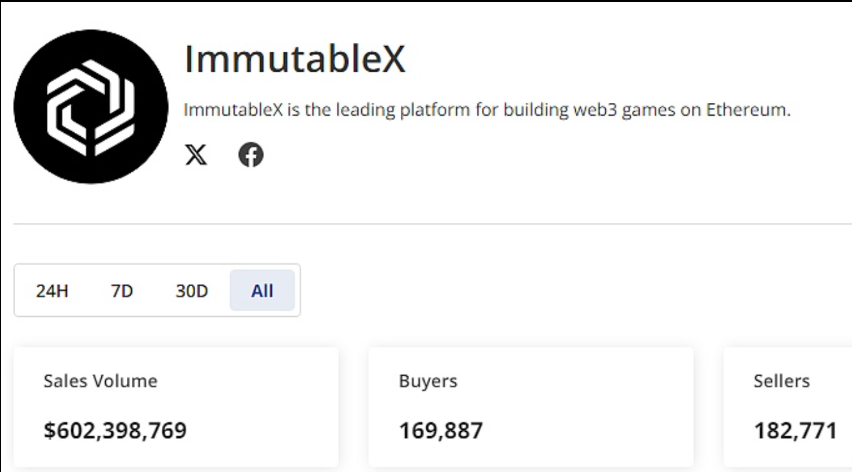The width and height of the screenshot is (852, 472).
Task: Show stats for the 30D period
Action: 192,291
